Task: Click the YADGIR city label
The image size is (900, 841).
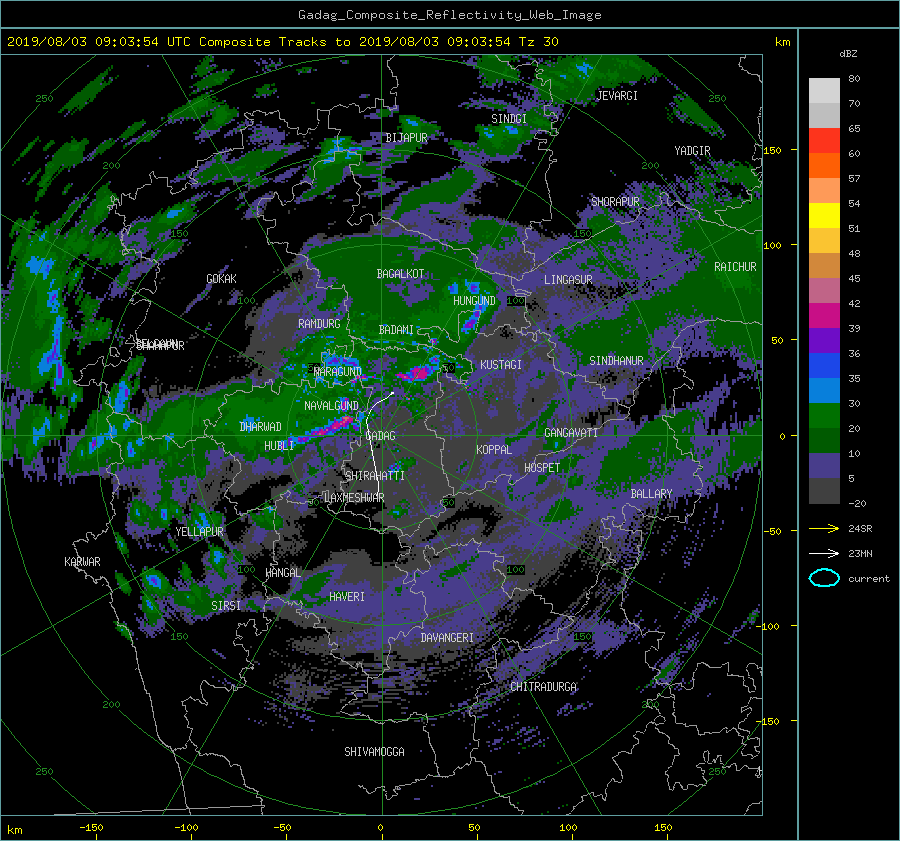Action: 692,151
